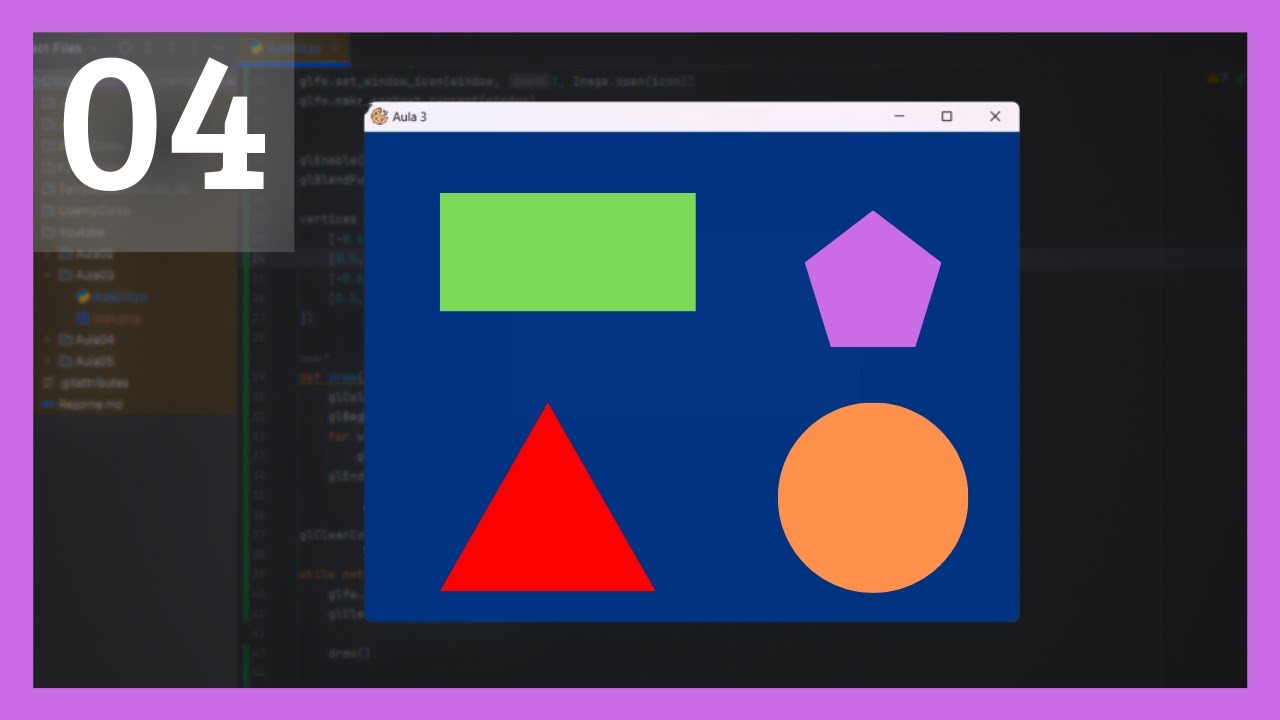The image size is (1280, 720).
Task: Click the Python file icon beside Aula03.py
Action: [x=84, y=297]
